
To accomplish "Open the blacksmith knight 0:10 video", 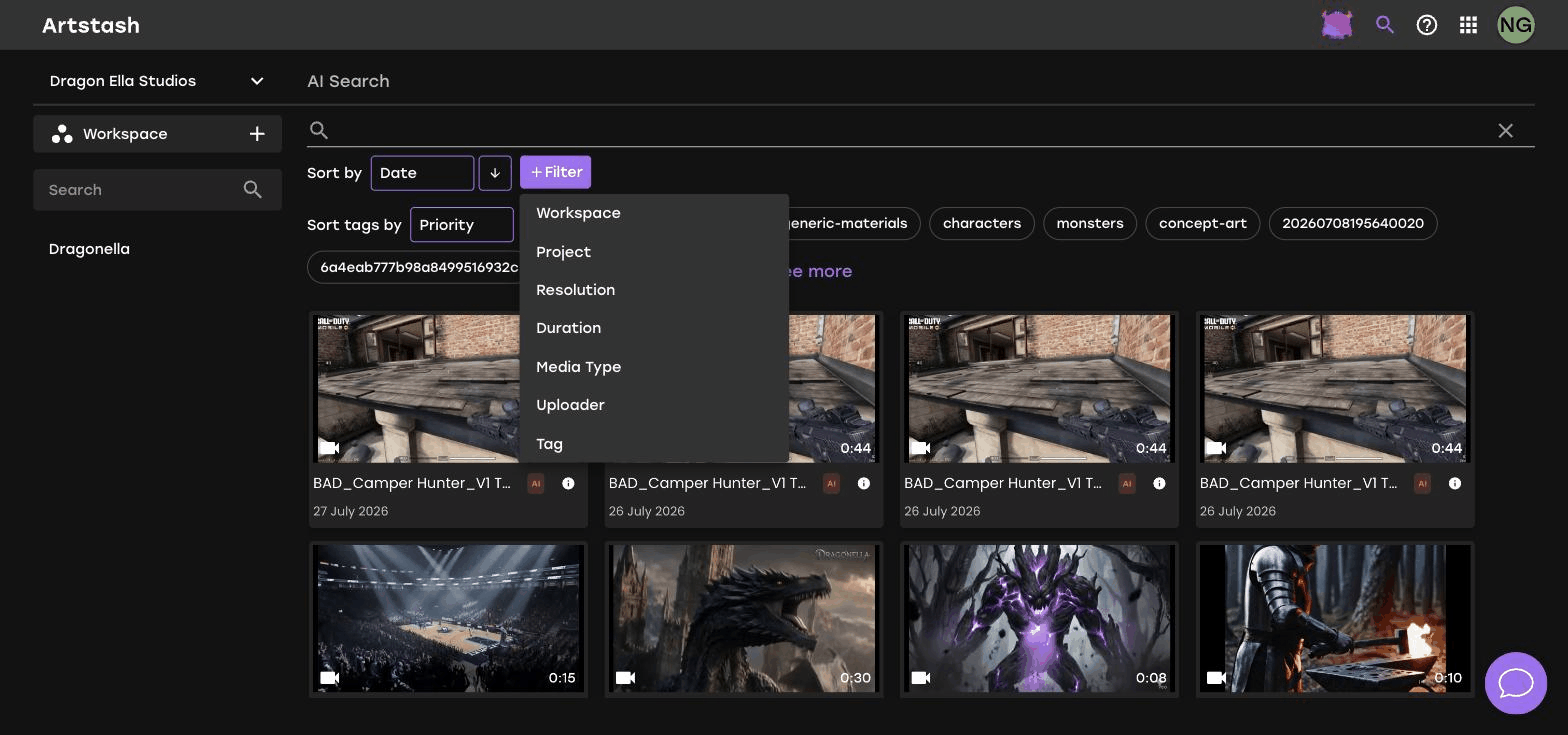I will coord(1335,619).
